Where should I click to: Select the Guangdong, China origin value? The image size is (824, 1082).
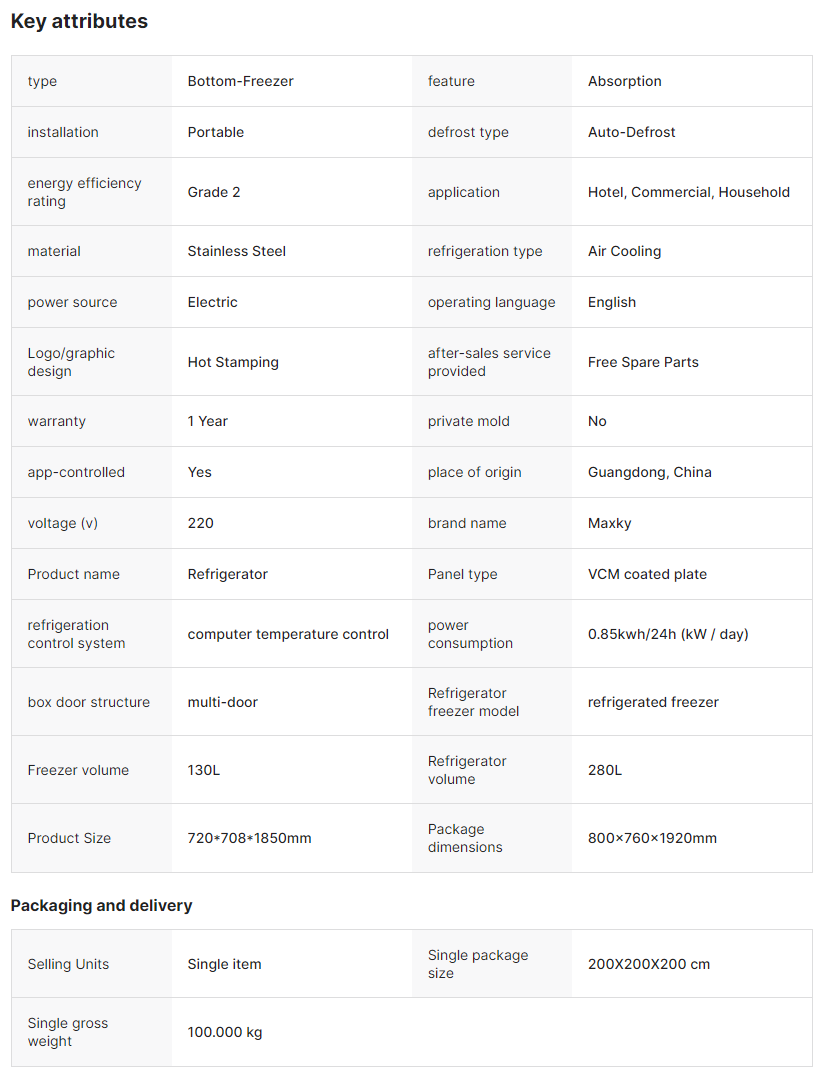pos(649,472)
